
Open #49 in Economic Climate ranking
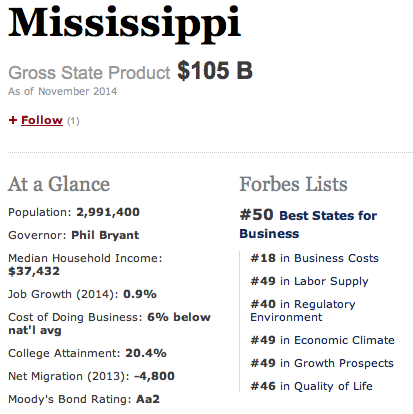click(322, 340)
